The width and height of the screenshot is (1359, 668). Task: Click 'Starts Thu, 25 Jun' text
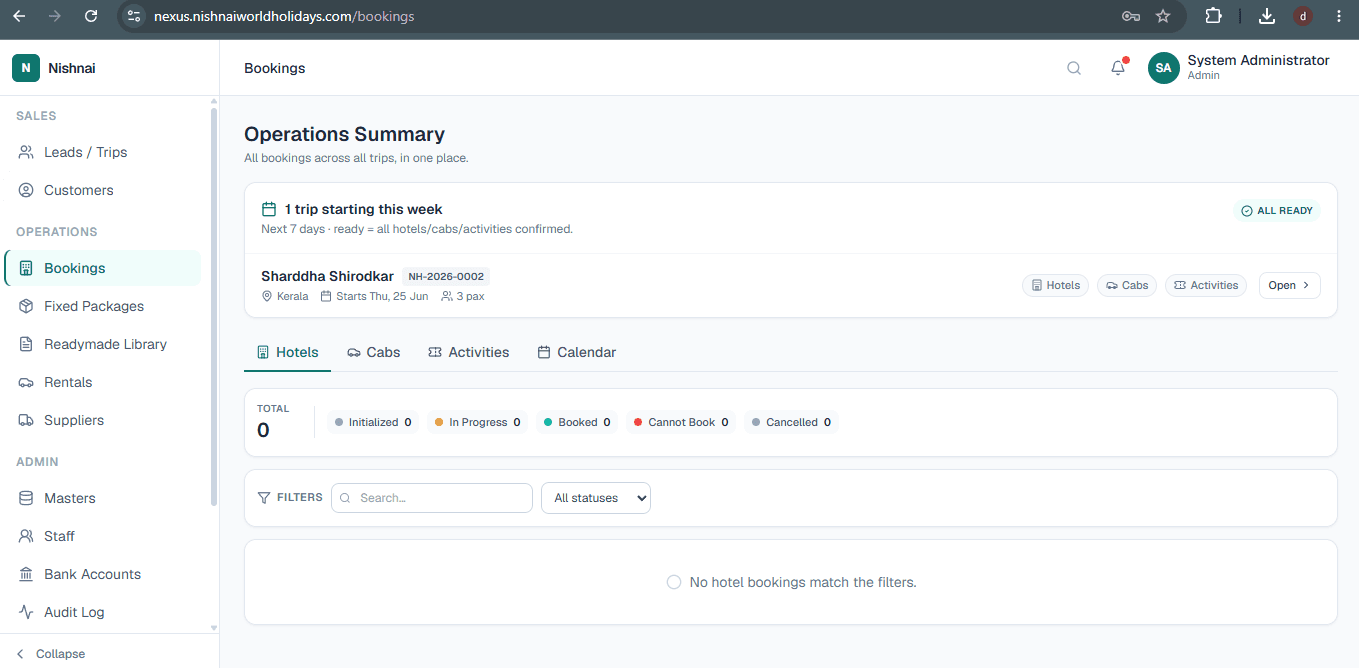click(382, 296)
